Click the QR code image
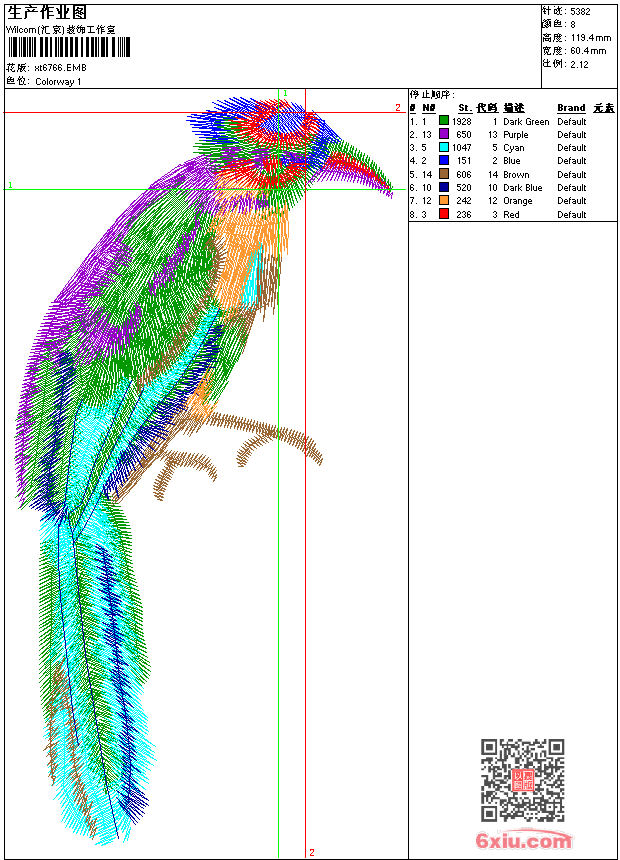Viewport: 620px width, 860px height. tap(523, 780)
